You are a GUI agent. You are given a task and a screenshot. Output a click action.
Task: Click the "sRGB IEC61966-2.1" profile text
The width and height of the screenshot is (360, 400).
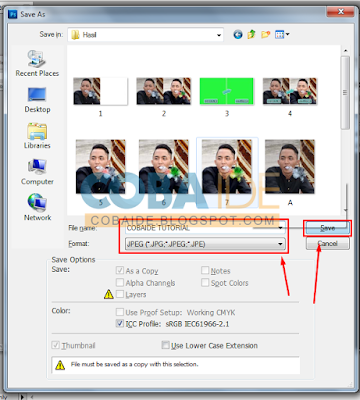[197, 324]
